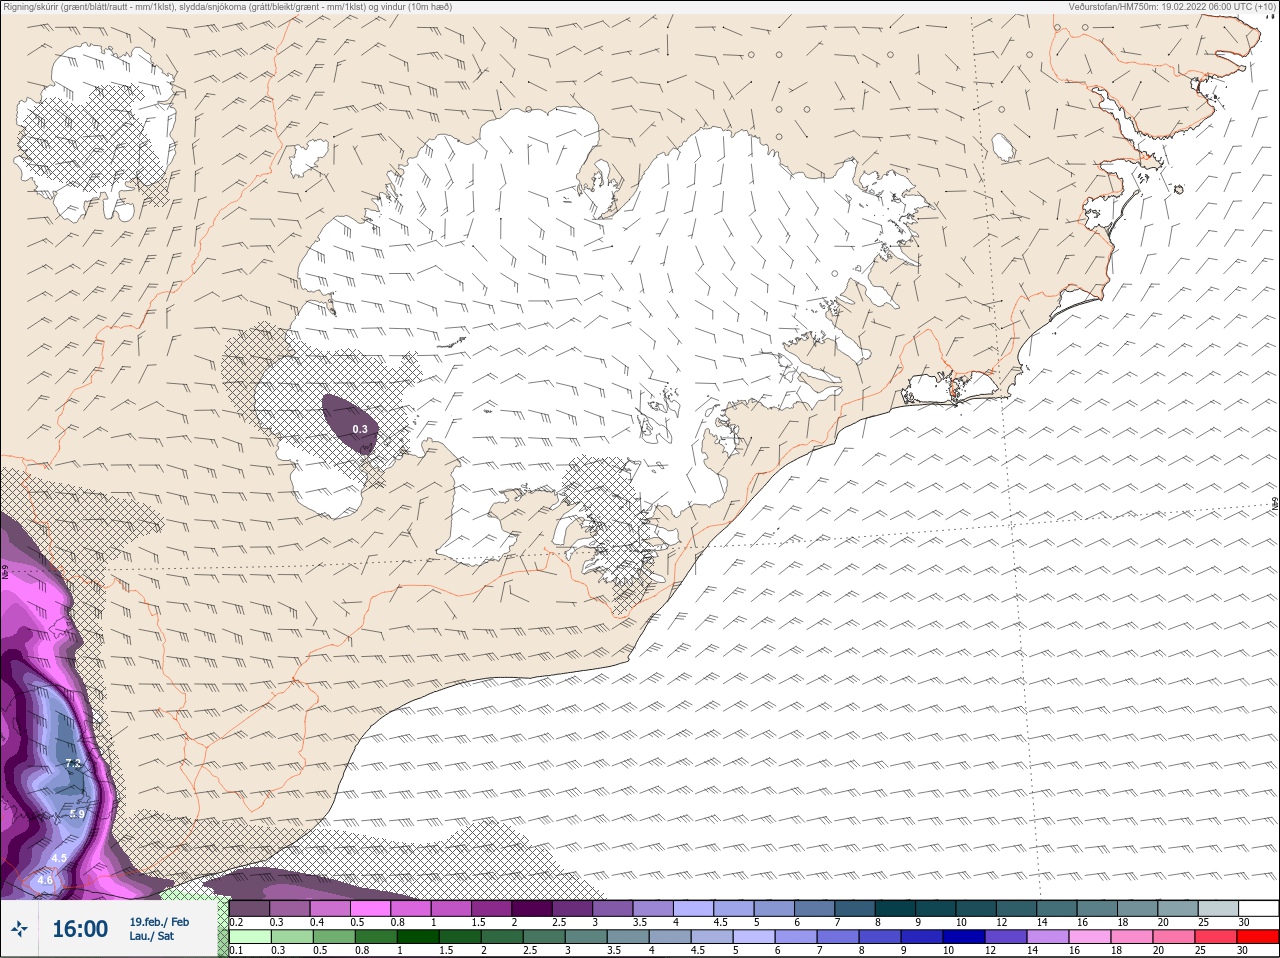Pick the dark navy blue swatch in rain legend

[x=964, y=937]
